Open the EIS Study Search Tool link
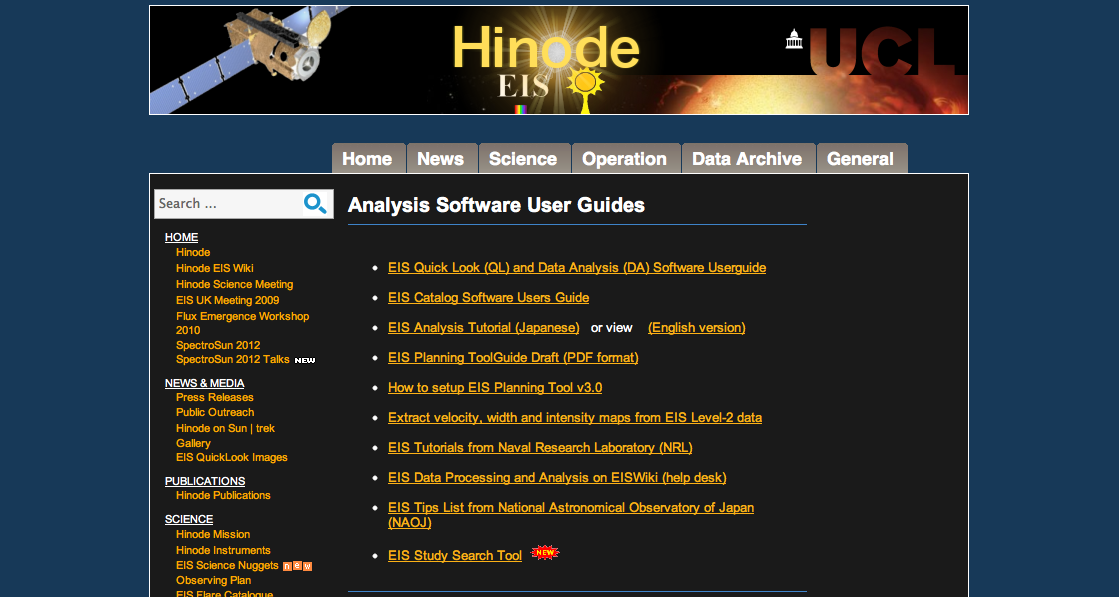Screen dimensions: 1119x597 click(455, 556)
